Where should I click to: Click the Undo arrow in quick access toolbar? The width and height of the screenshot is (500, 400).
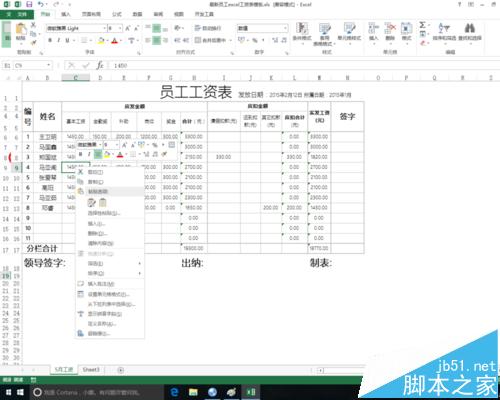click(41, 4)
